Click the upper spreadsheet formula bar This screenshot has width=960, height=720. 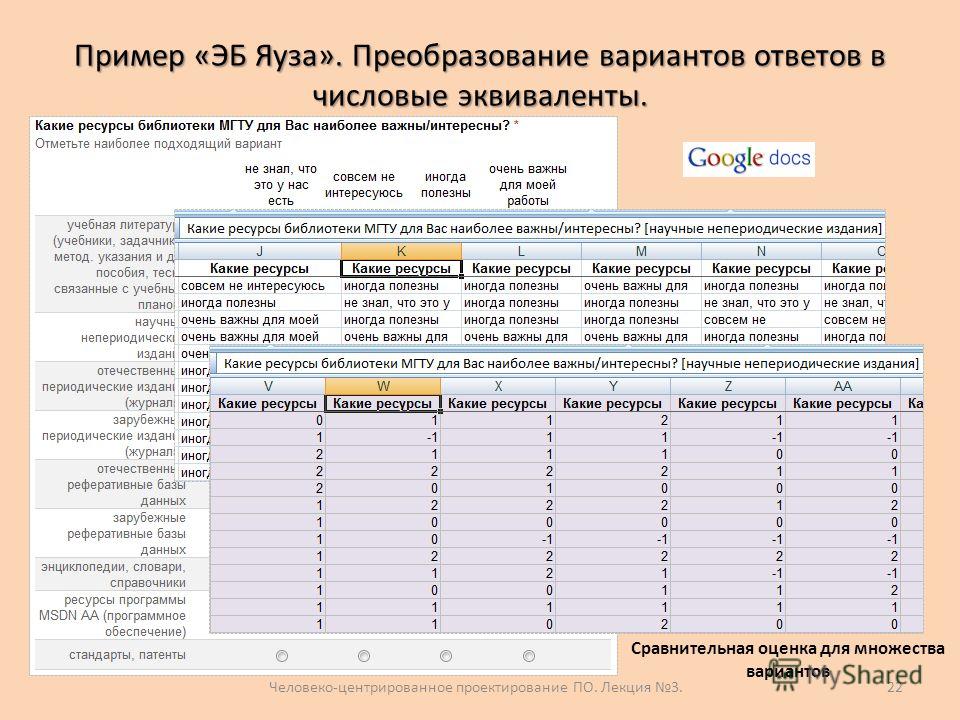[x=532, y=229]
